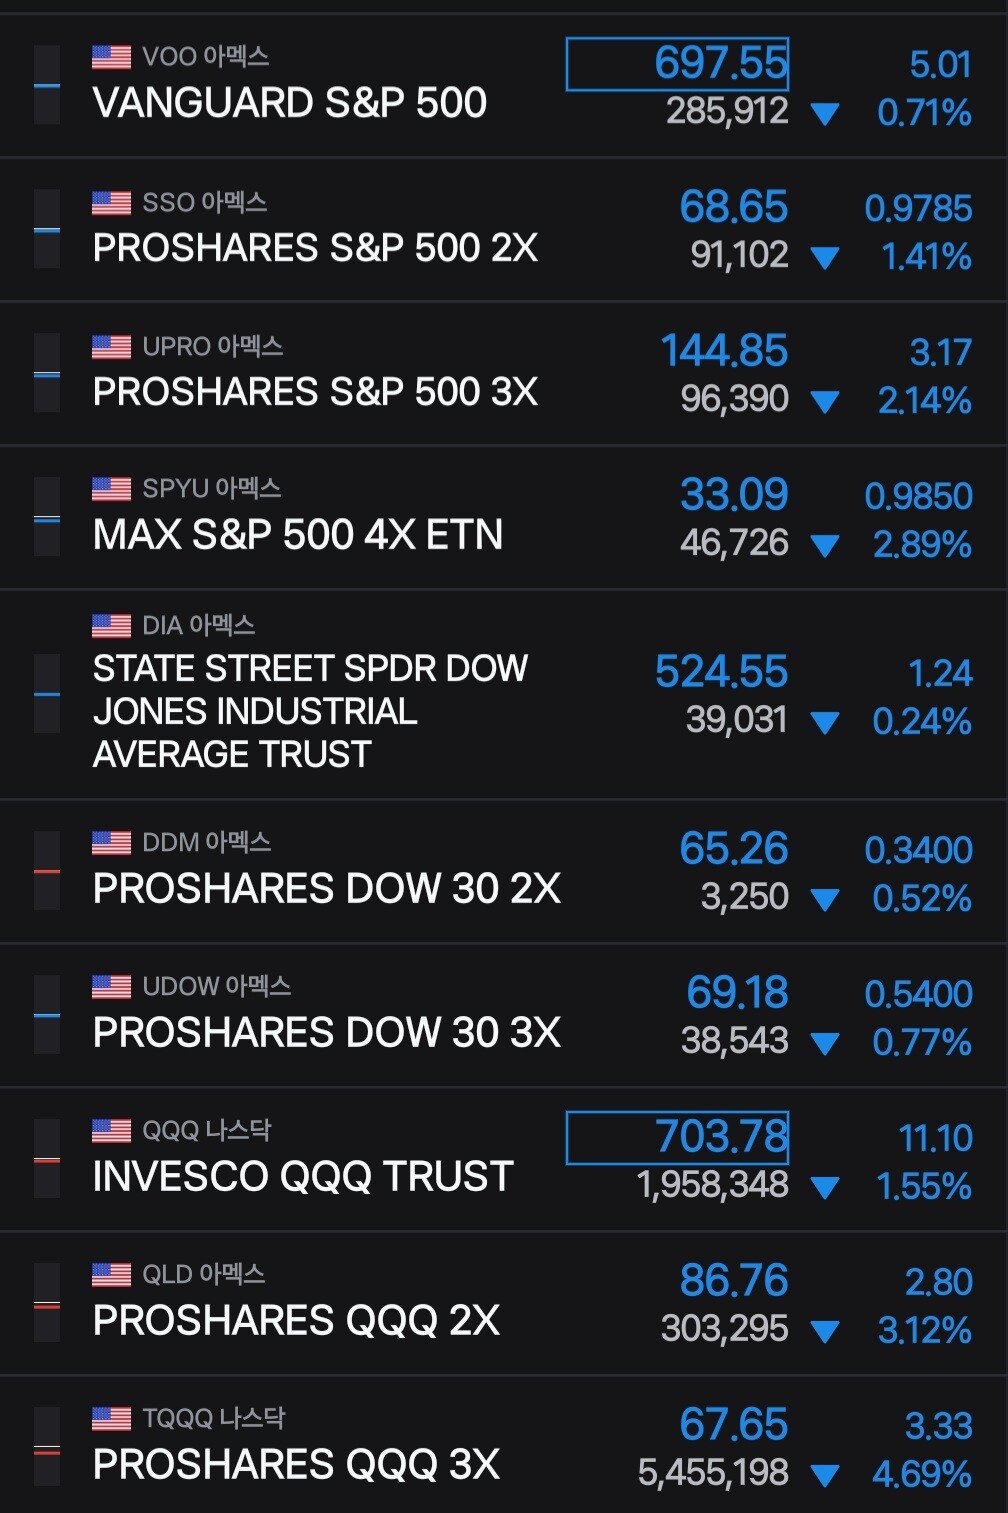Click the US flag icon beside VOO

pyautogui.click(x=111, y=57)
